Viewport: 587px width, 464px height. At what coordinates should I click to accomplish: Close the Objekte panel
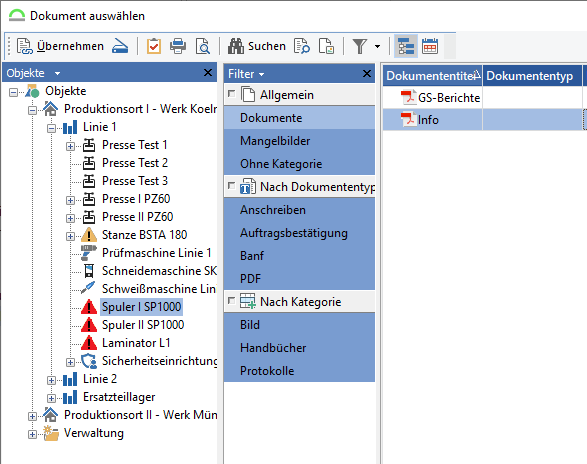(x=208, y=72)
